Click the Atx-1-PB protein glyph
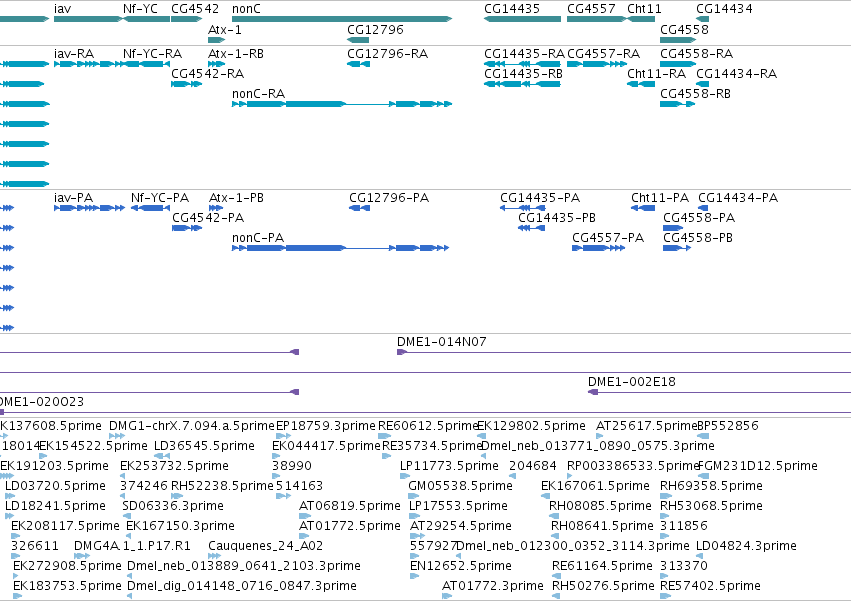 tap(216, 208)
